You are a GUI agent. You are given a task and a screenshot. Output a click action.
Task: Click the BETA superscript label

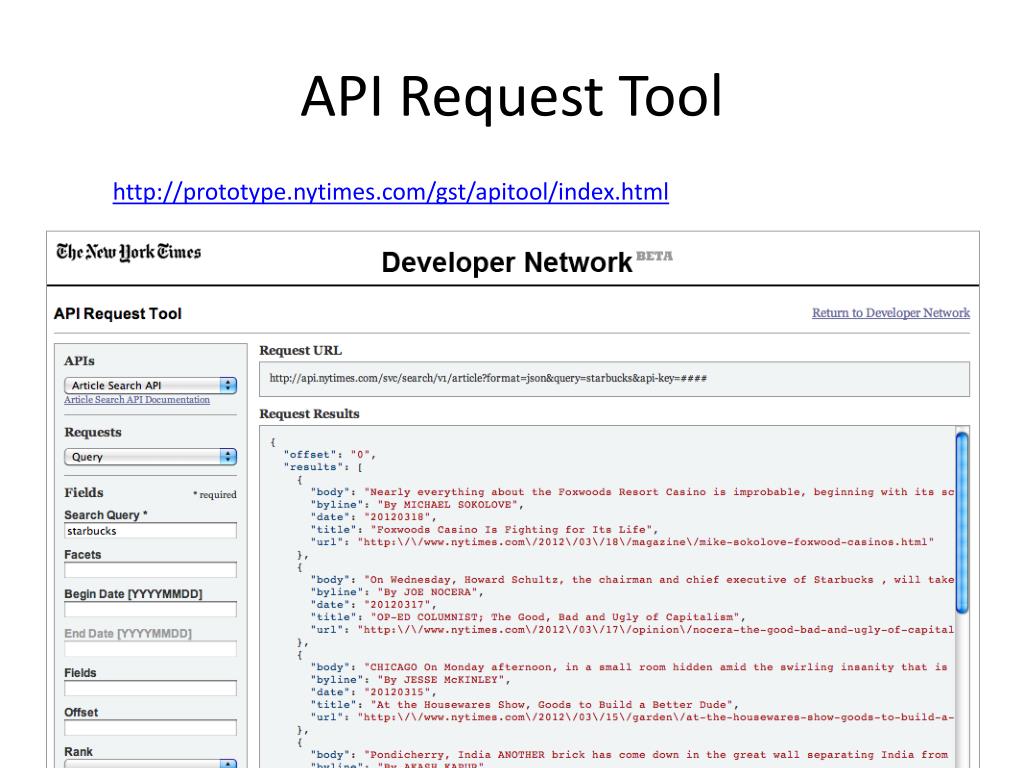pyautogui.click(x=654, y=256)
